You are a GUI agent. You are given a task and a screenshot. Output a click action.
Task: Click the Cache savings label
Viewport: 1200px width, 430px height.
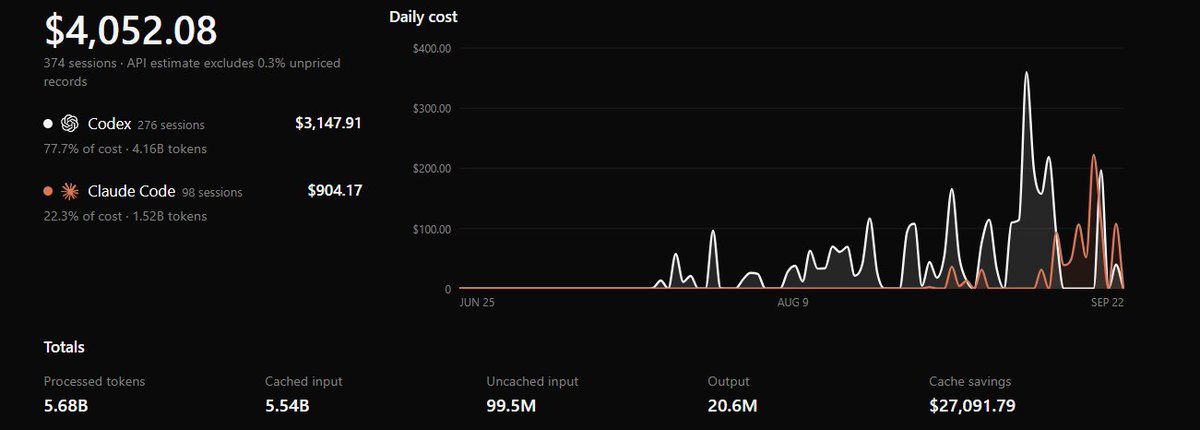(970, 381)
